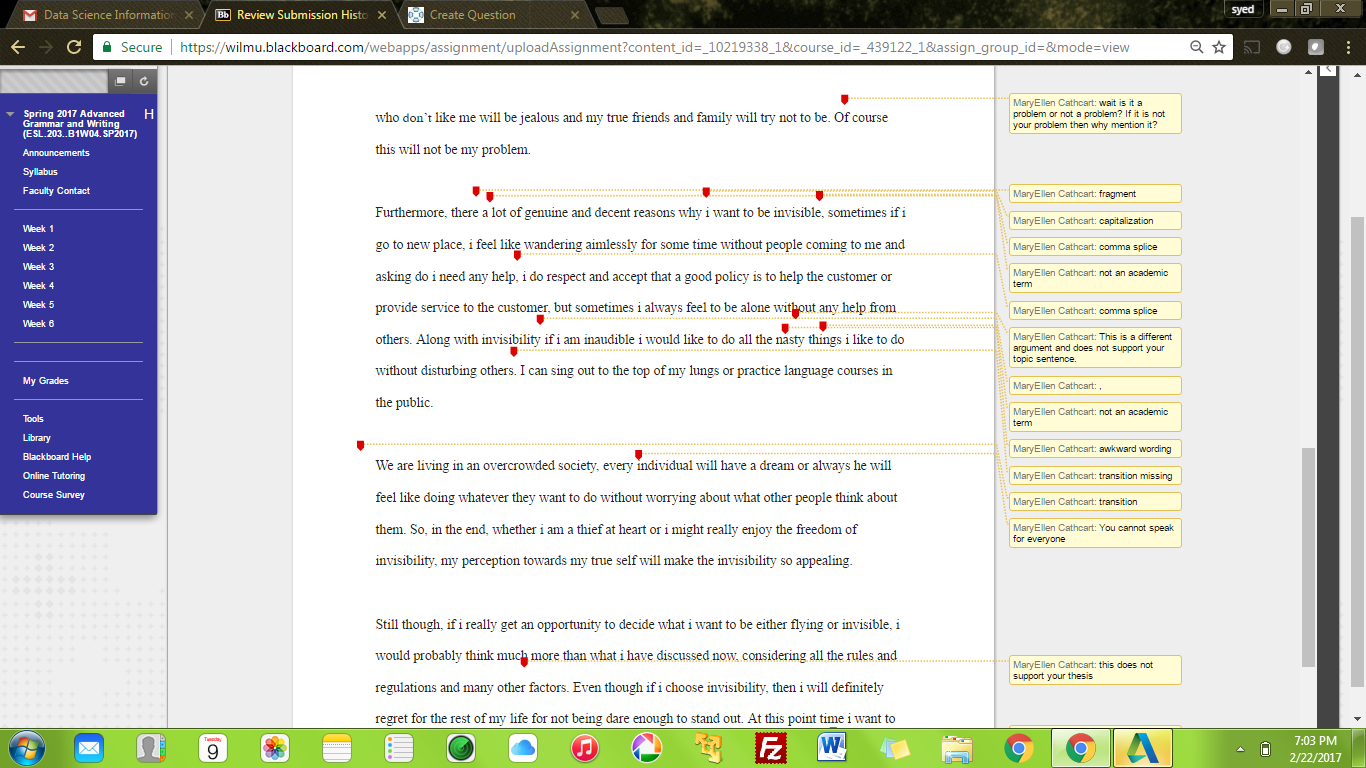Image resolution: width=1366 pixels, height=768 pixels.
Task: Click the red marker left of 'We are living'
Action: (360, 445)
